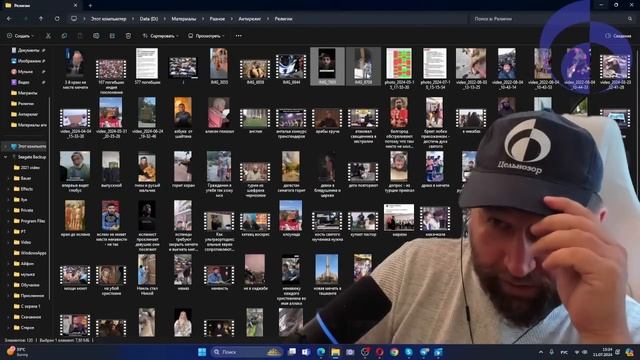Select Антирелиг breadcrumb

[x=250, y=19]
